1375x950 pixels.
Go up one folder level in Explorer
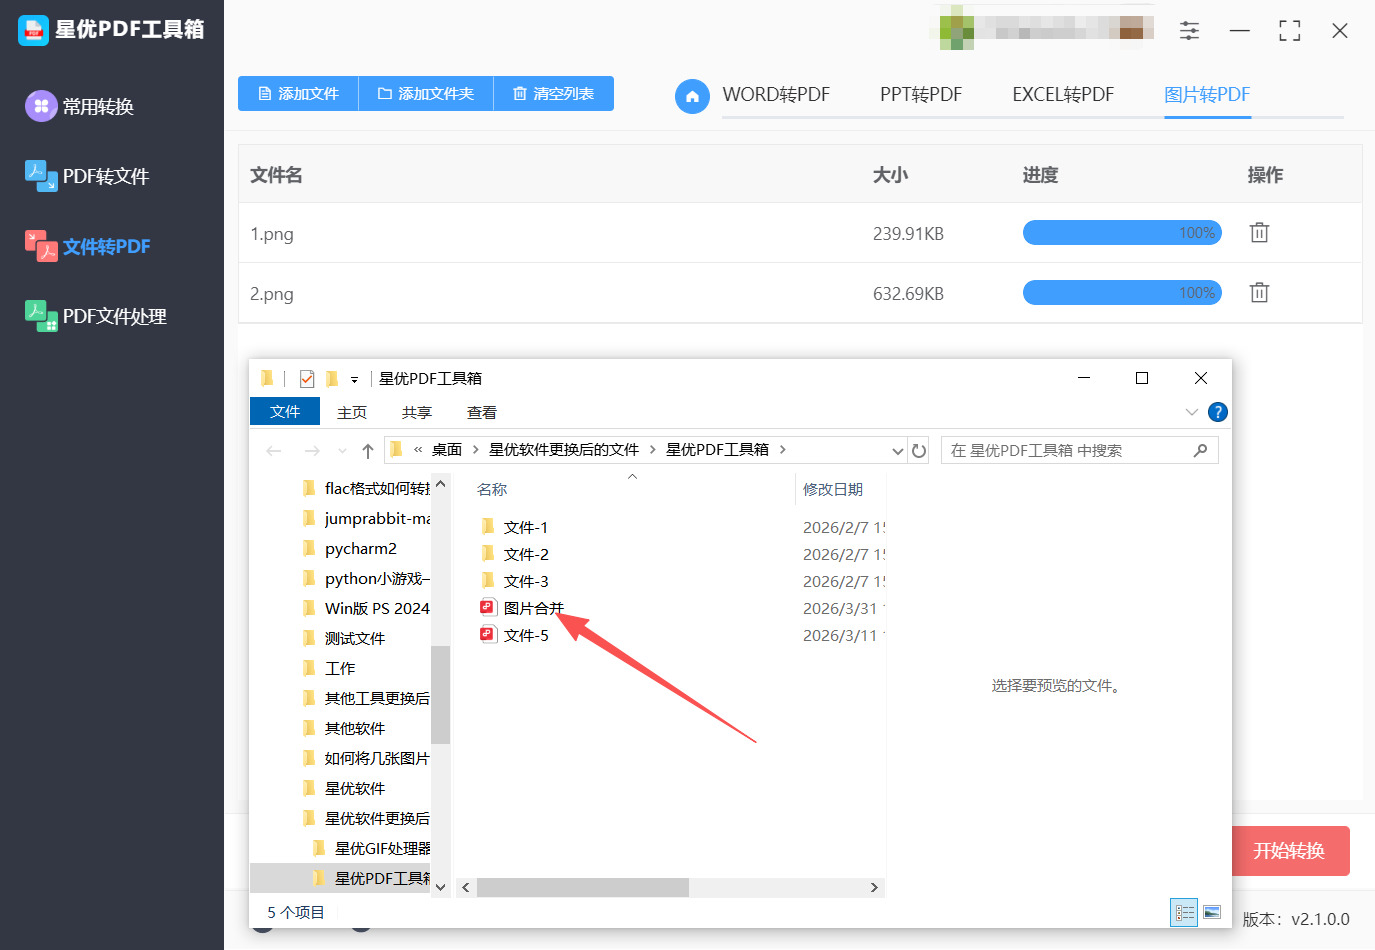(368, 451)
